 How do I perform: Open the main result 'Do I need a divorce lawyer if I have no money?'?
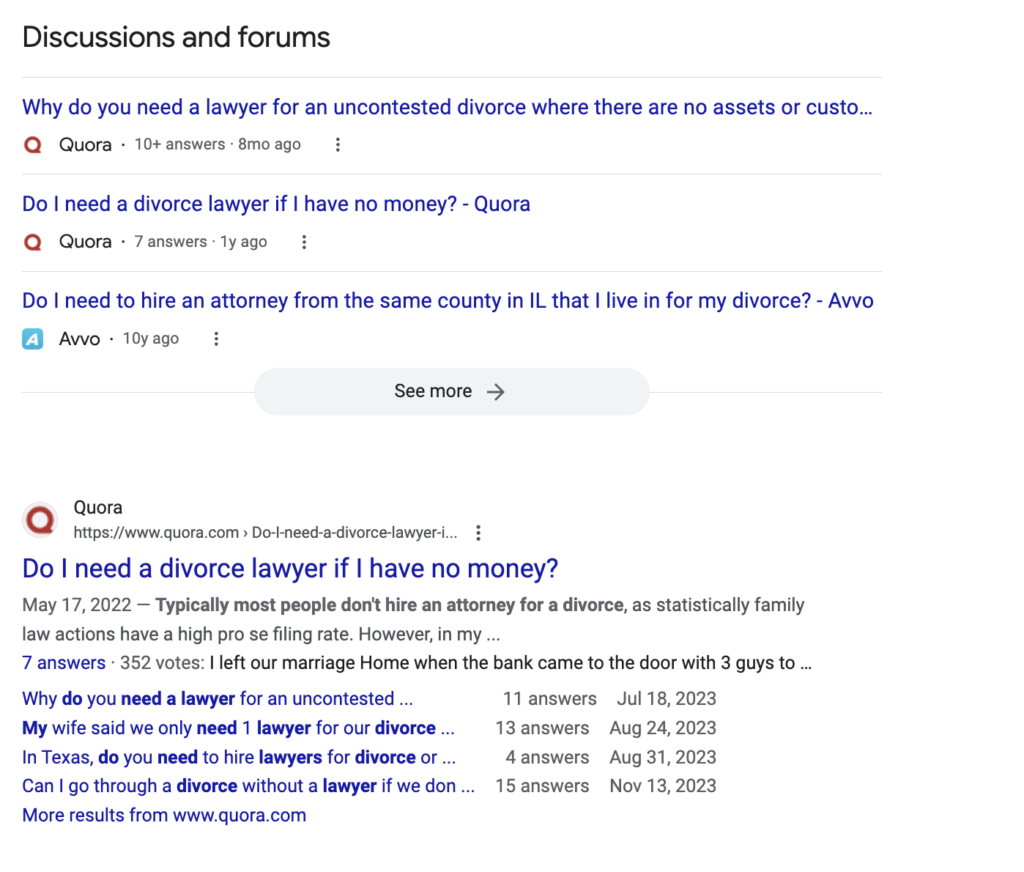290,569
